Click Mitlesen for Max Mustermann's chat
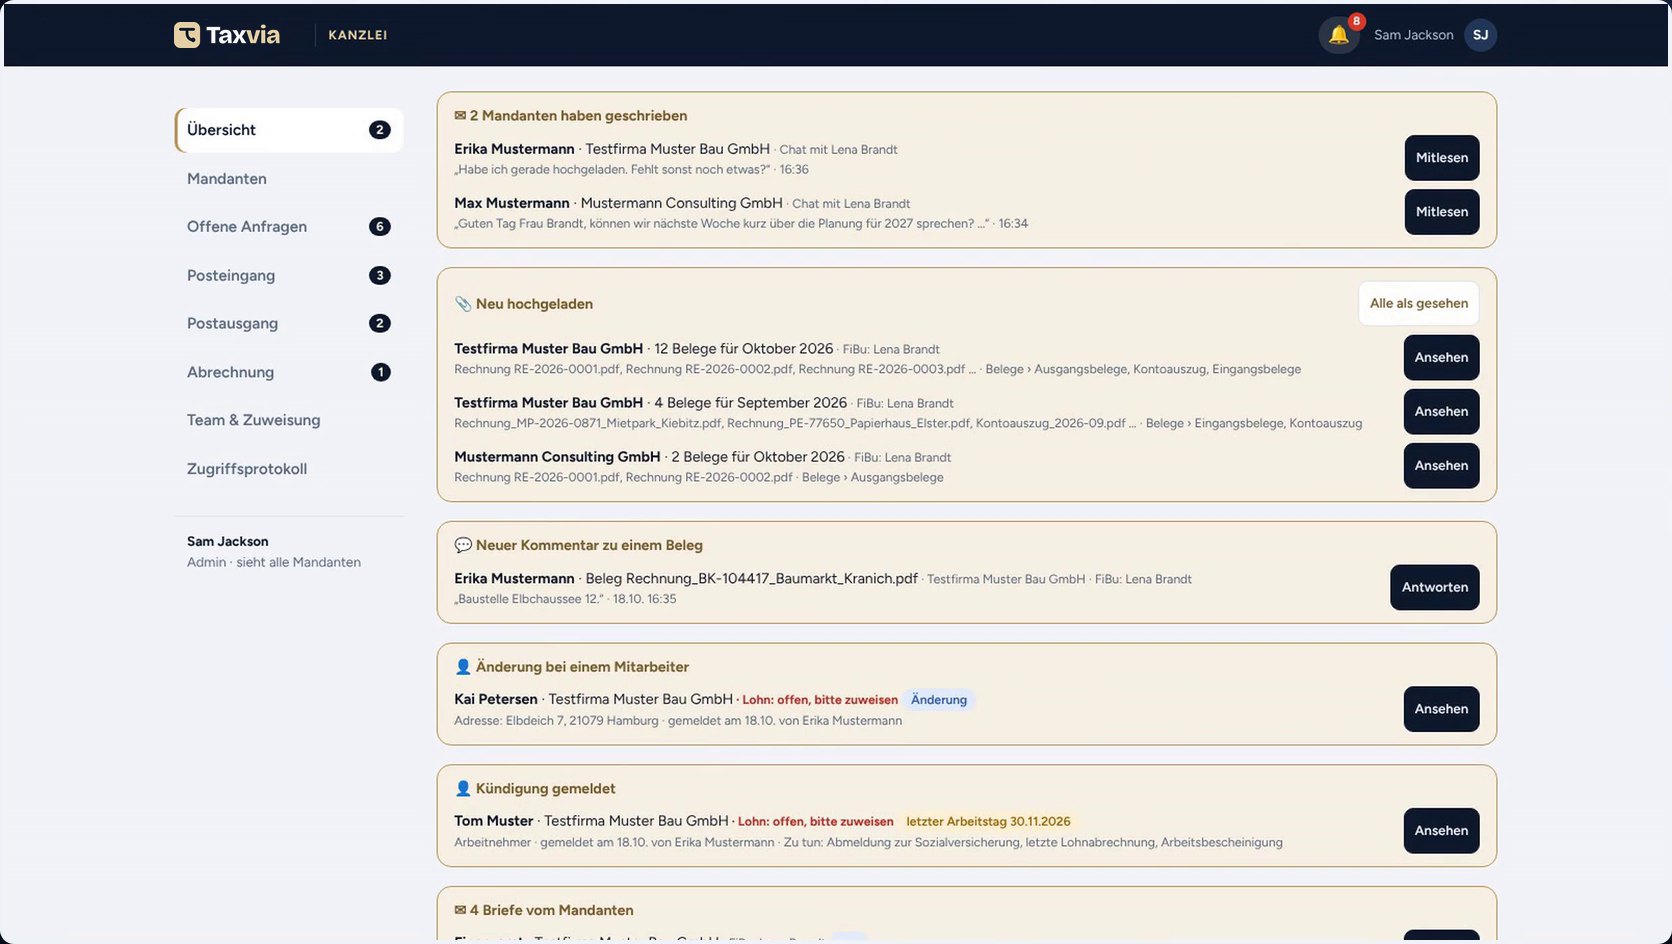1672x944 pixels. coord(1441,212)
